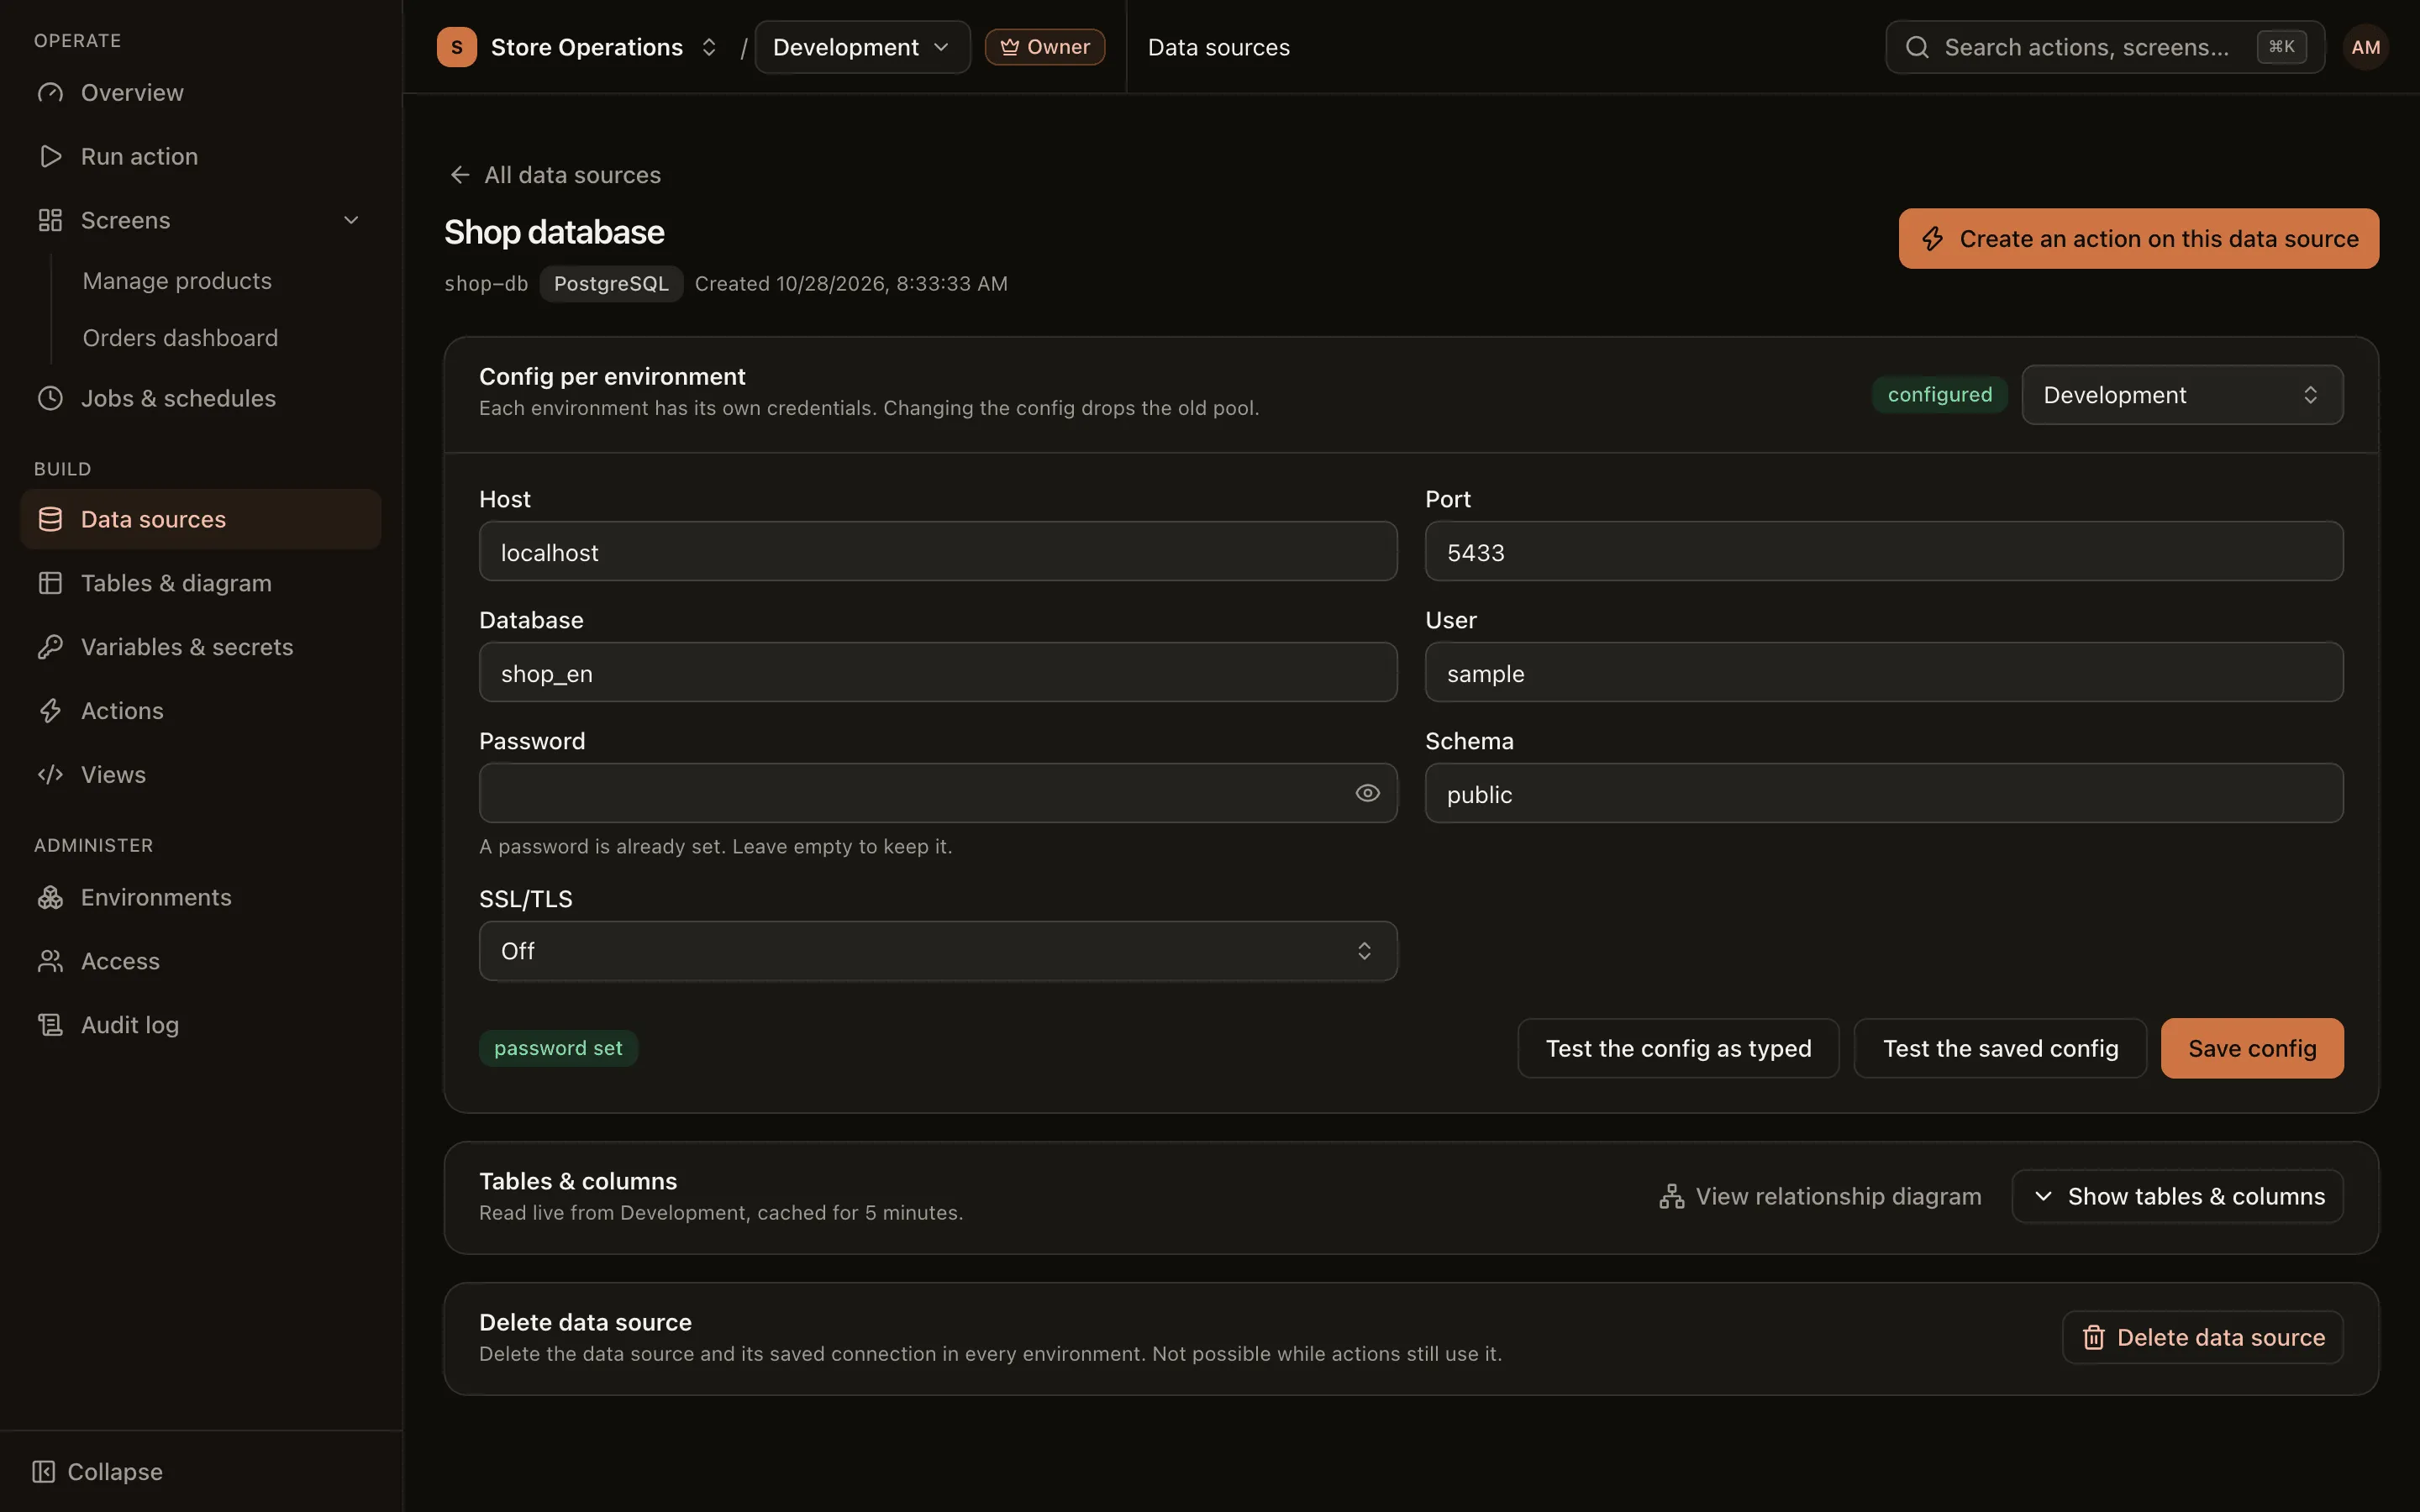2420x1512 pixels.
Task: Open the Environments icon
Action: tap(50, 897)
